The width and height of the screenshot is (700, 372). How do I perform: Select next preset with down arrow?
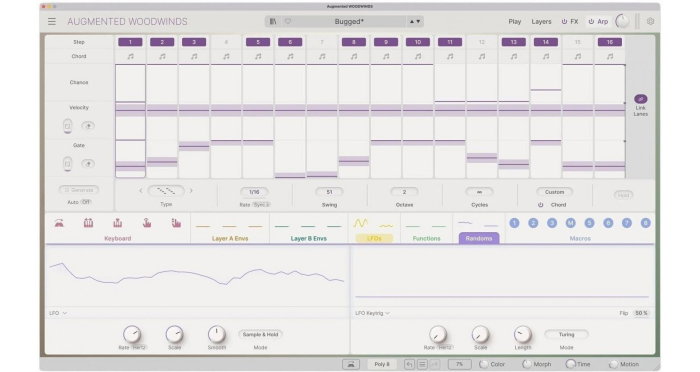tap(418, 21)
